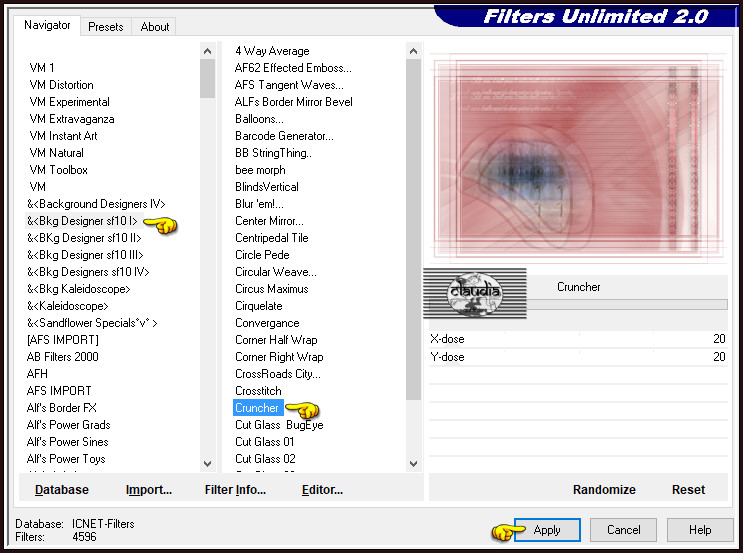Select VM Extravaganza category
The image size is (743, 553).
click(72, 119)
